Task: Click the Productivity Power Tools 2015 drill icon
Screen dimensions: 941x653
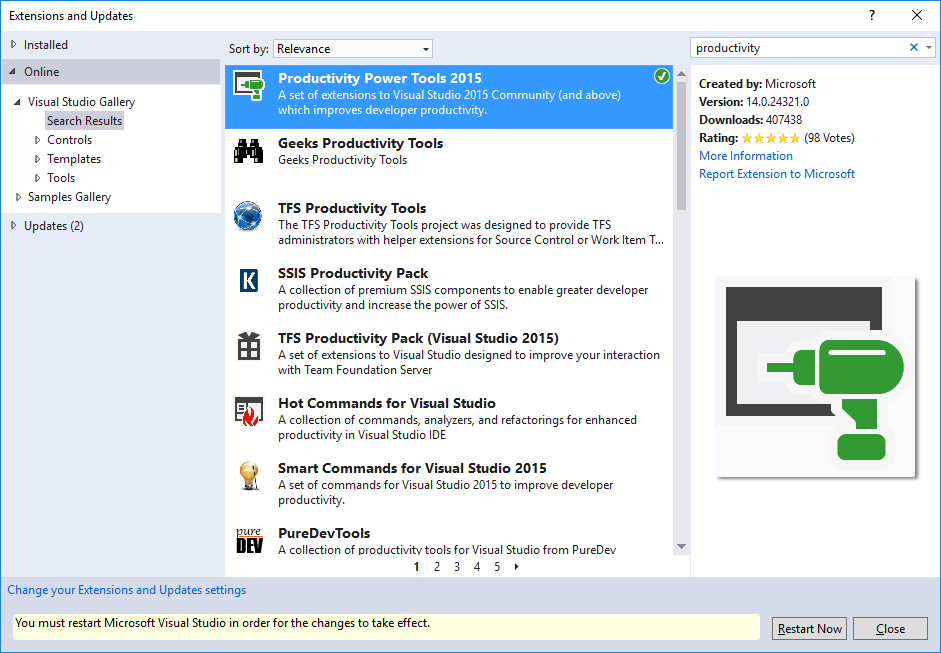Action: point(248,86)
